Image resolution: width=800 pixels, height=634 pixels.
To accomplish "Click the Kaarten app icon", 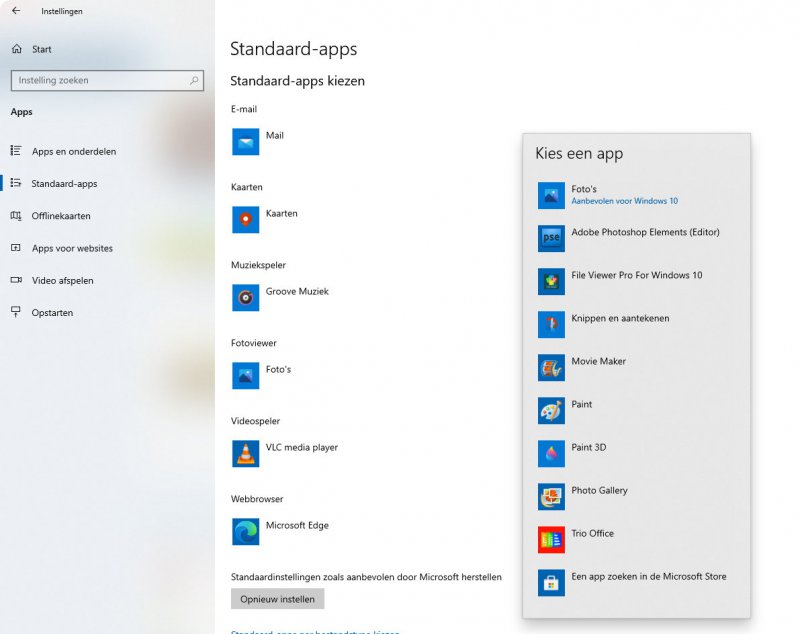I will point(245,220).
